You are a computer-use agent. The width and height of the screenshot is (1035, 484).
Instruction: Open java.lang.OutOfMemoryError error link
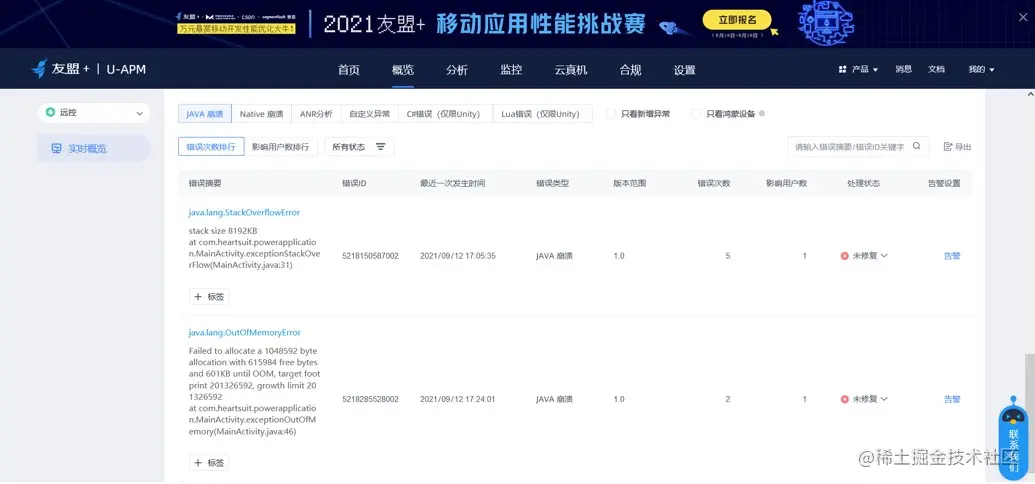[245, 333]
